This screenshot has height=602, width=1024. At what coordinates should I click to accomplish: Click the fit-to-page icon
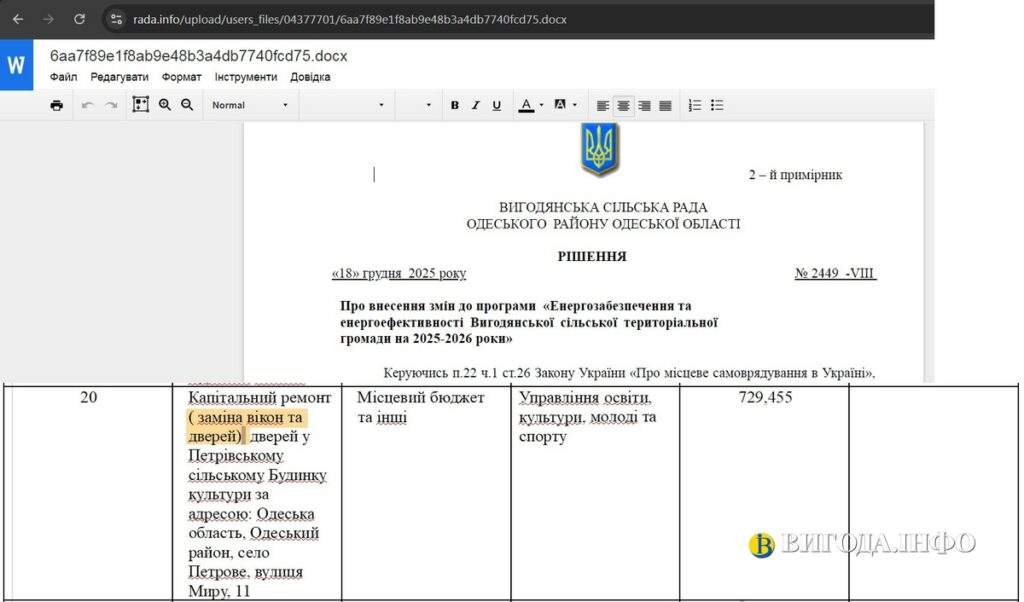[141, 105]
